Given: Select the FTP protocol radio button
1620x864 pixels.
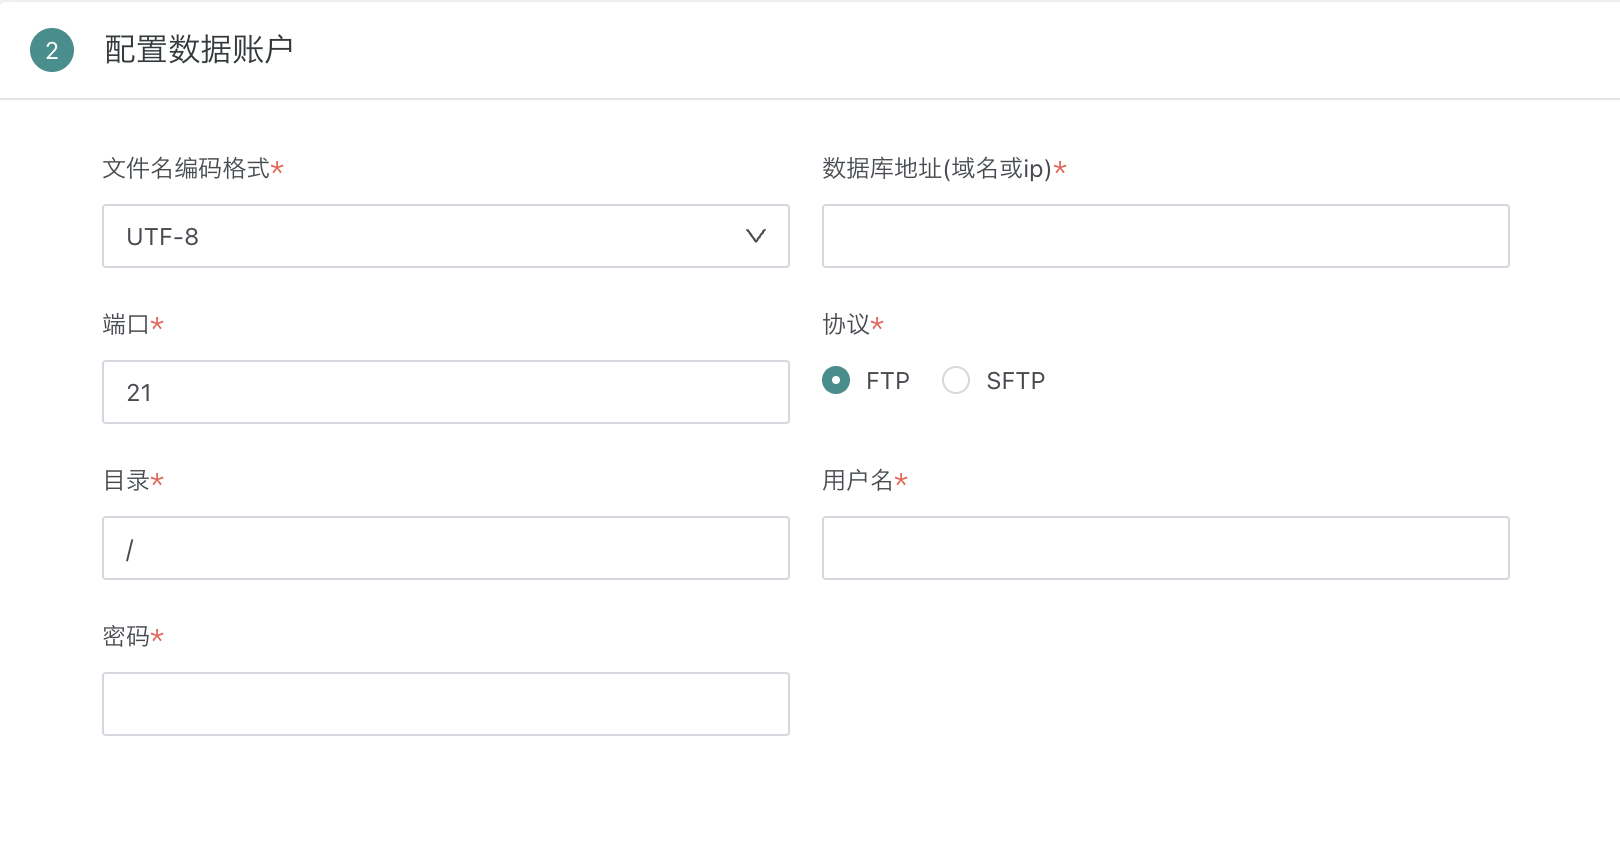Looking at the screenshot, I should click(x=836, y=380).
